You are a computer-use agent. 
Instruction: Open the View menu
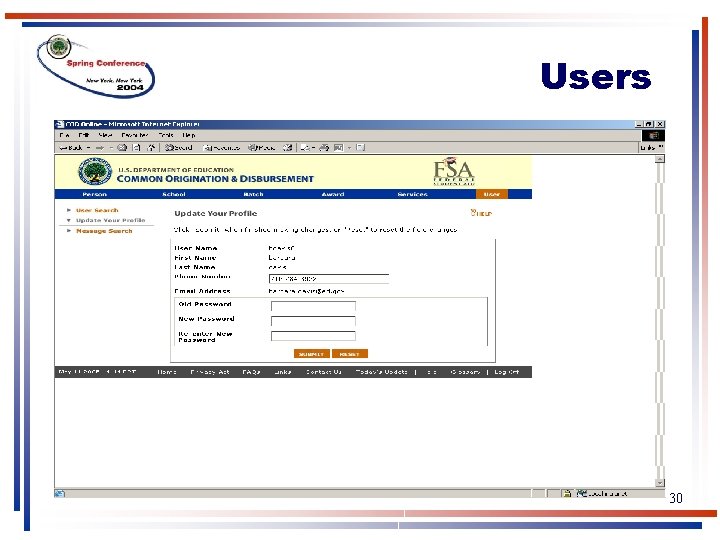click(105, 135)
